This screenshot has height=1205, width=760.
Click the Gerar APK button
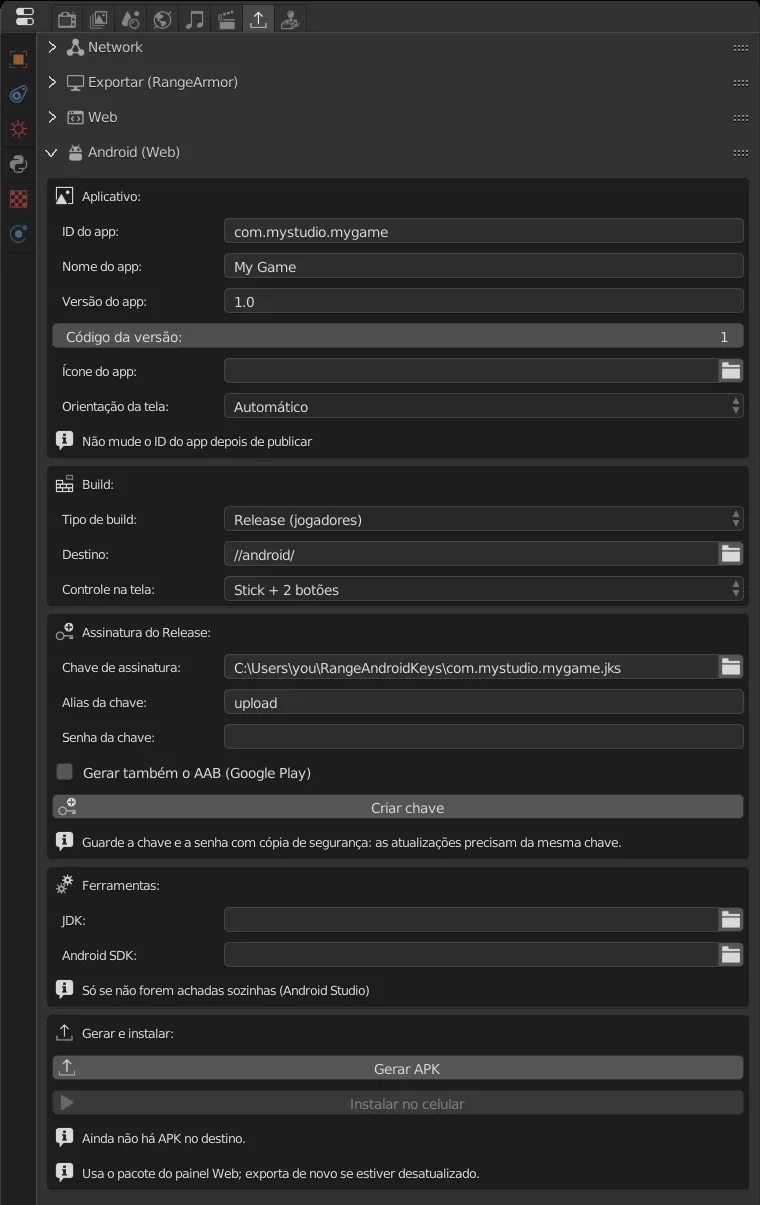398,1068
